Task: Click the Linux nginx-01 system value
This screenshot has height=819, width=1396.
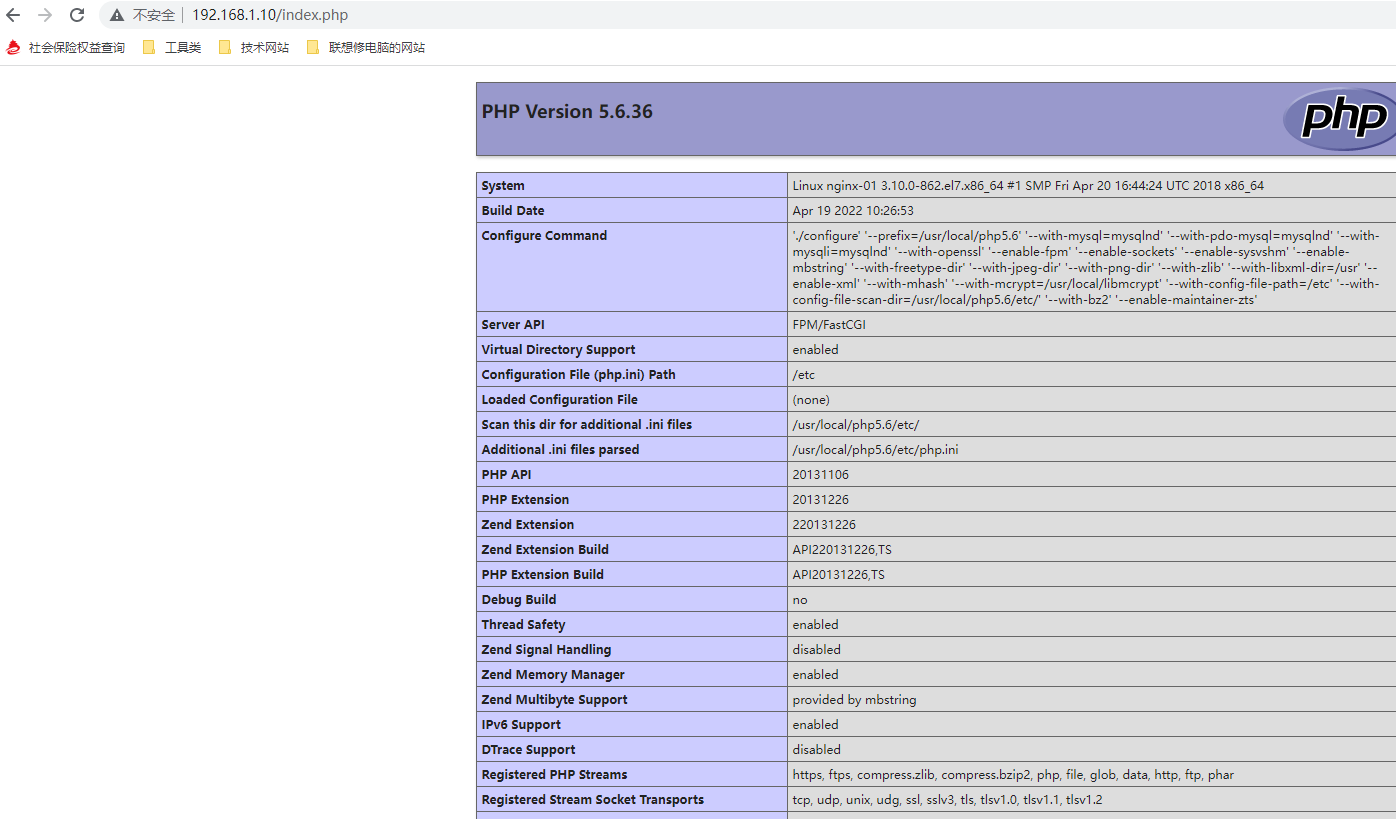Action: (1028, 186)
